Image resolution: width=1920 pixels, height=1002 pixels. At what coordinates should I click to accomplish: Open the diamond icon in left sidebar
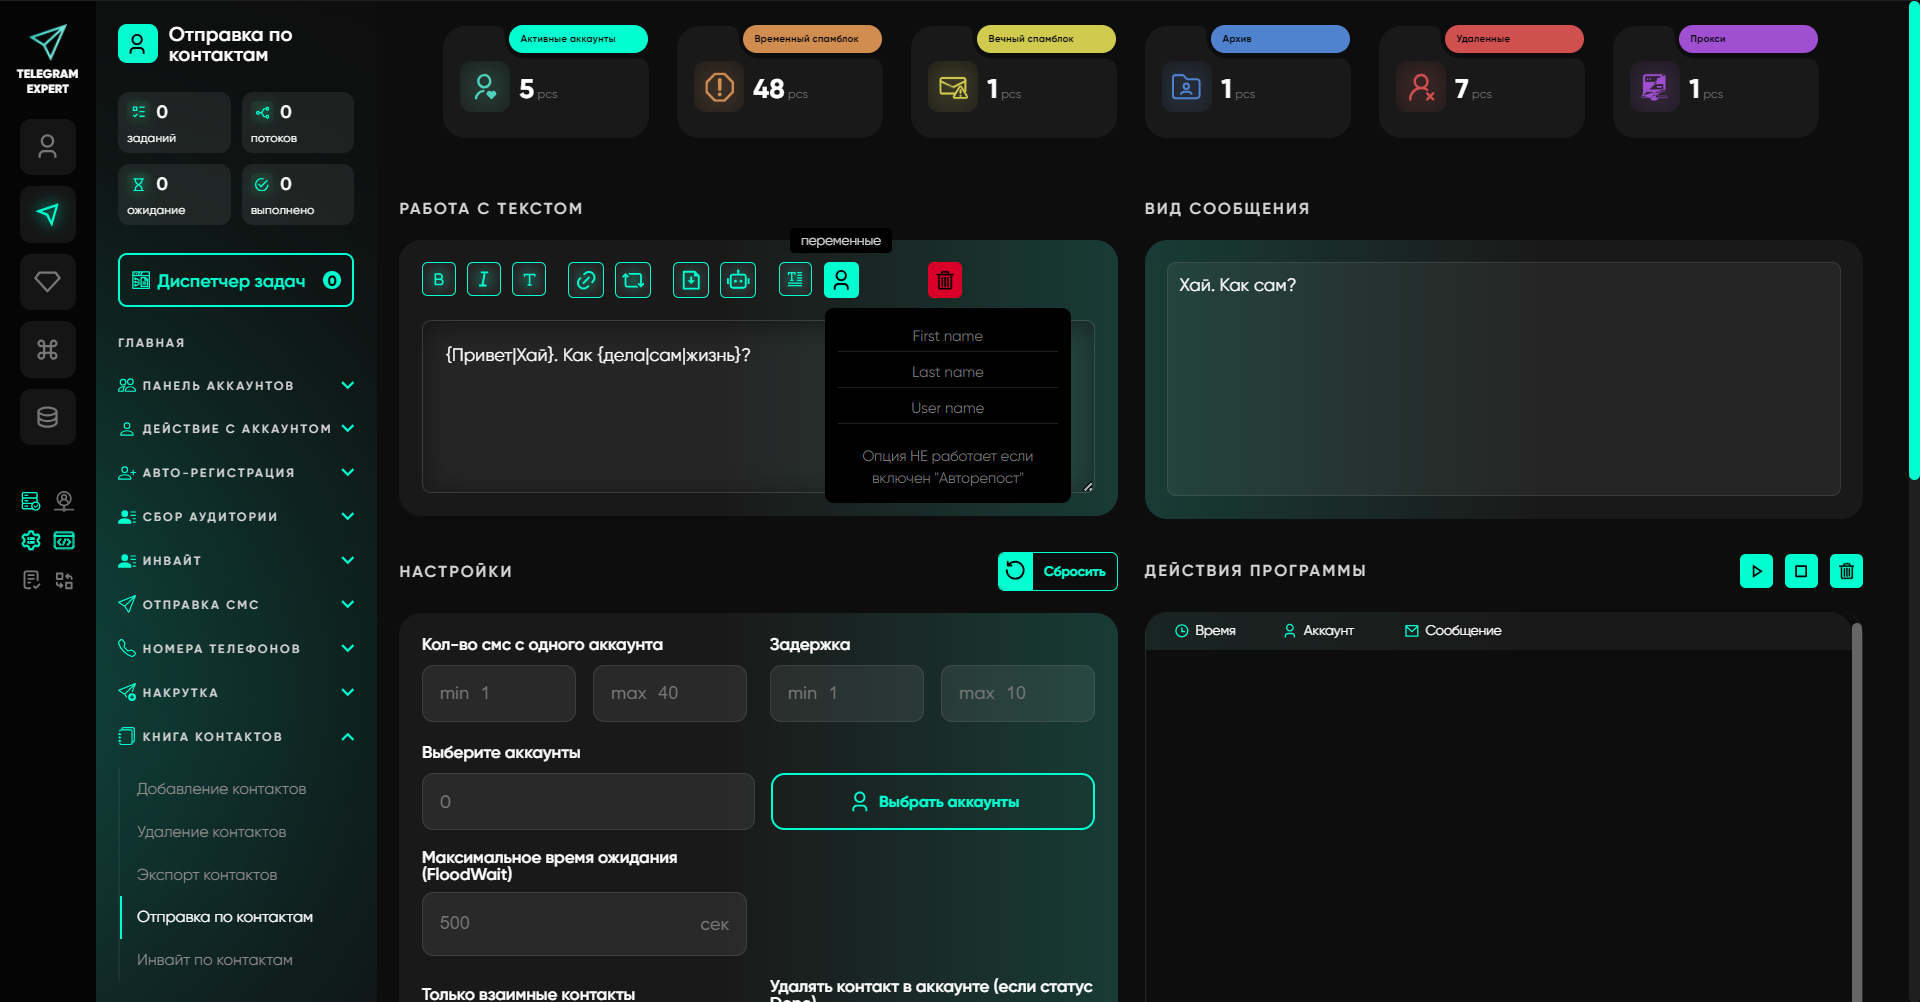47,282
